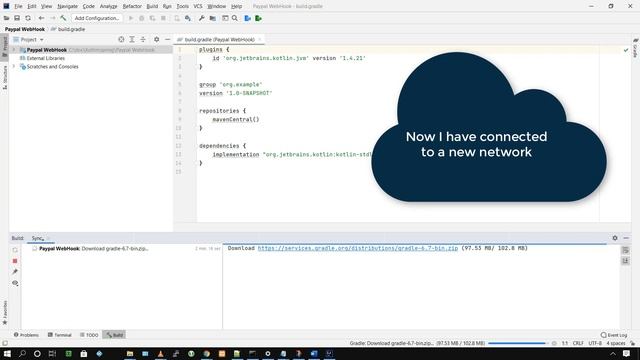
Task: Click the Synchronize reload toolbar icon
Action: pos(28,18)
